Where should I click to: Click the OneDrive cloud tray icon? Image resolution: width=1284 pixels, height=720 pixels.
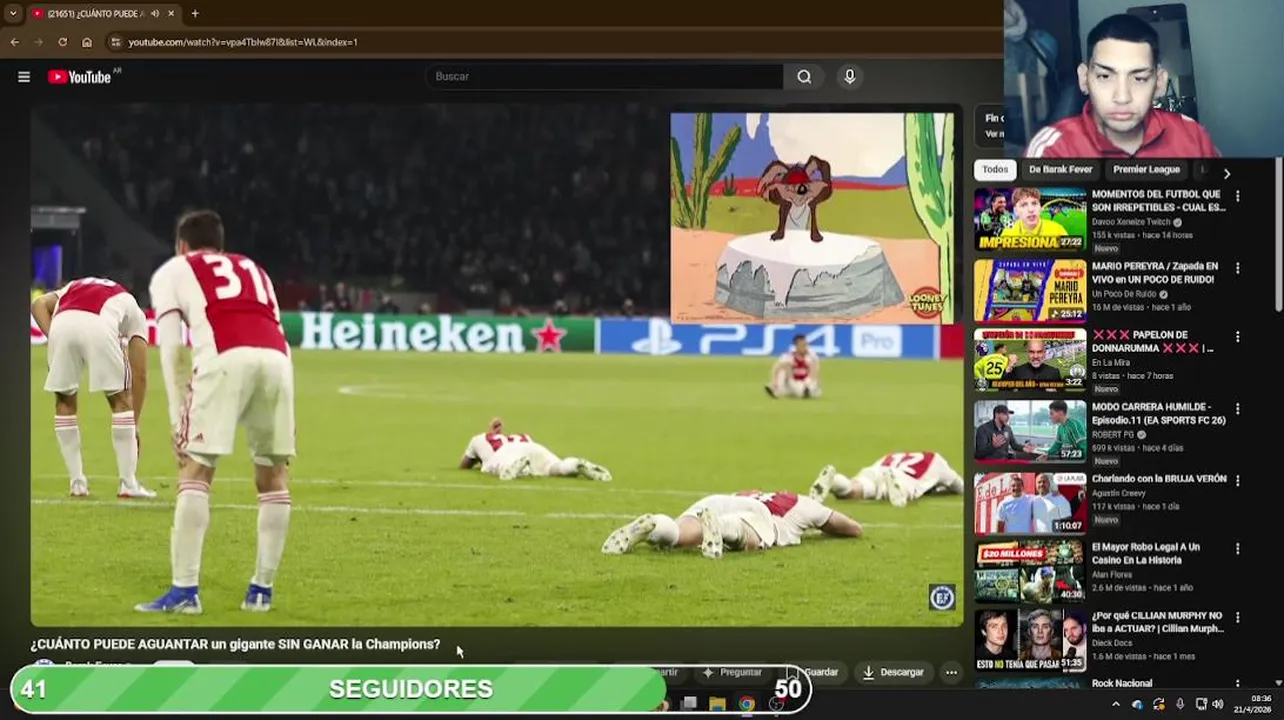[1137, 704]
